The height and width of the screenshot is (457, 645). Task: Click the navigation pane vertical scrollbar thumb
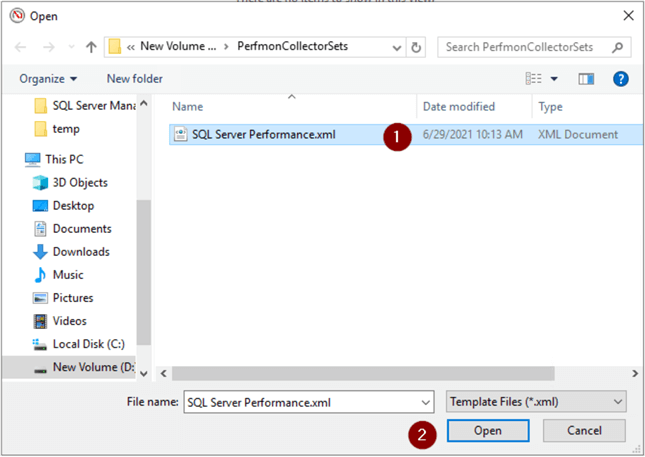pos(144,272)
